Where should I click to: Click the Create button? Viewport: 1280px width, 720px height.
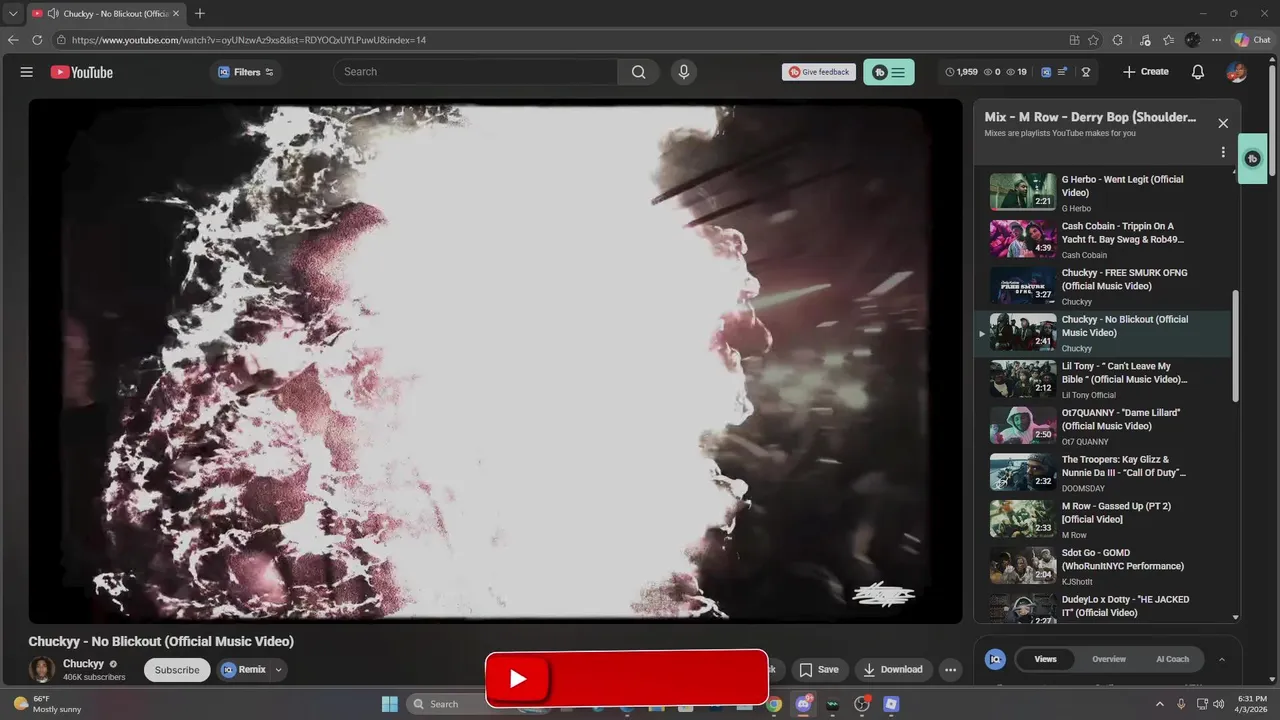click(1146, 72)
